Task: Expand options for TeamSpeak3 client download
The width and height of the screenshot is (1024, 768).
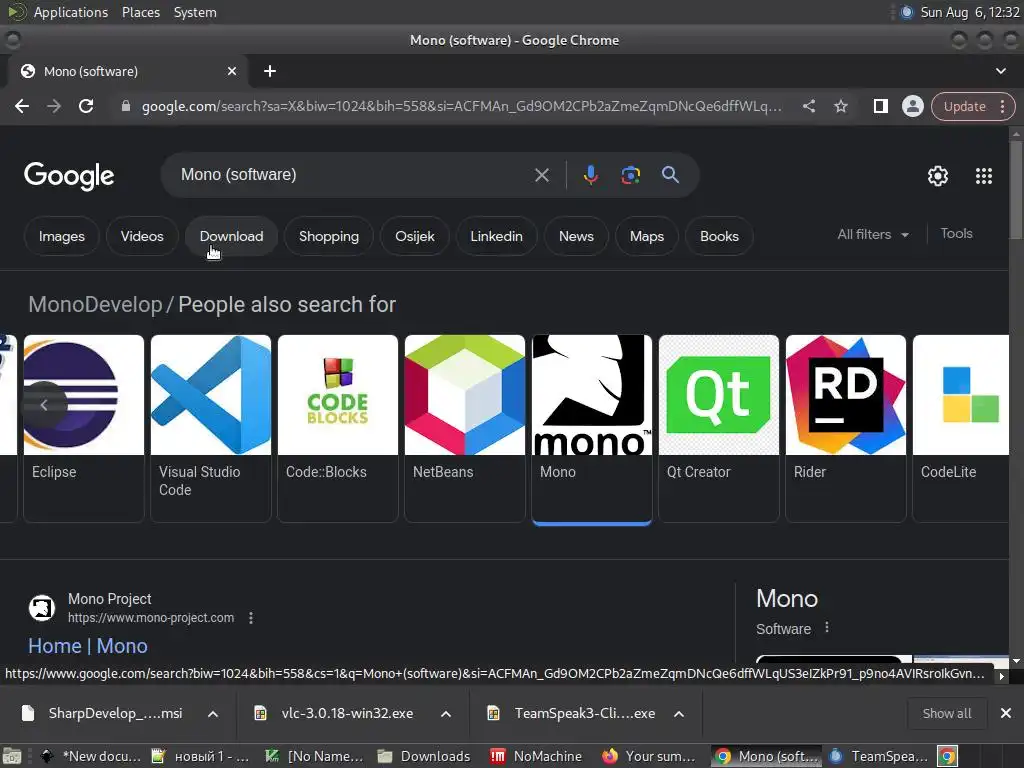Action: [679, 714]
